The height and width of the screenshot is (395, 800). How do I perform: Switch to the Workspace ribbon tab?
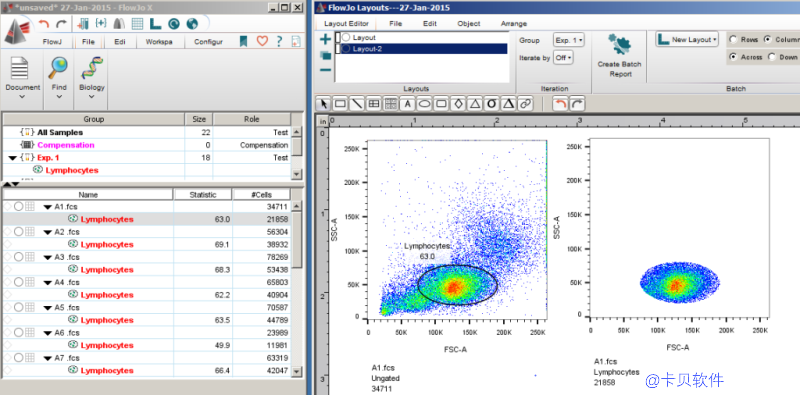click(159, 42)
